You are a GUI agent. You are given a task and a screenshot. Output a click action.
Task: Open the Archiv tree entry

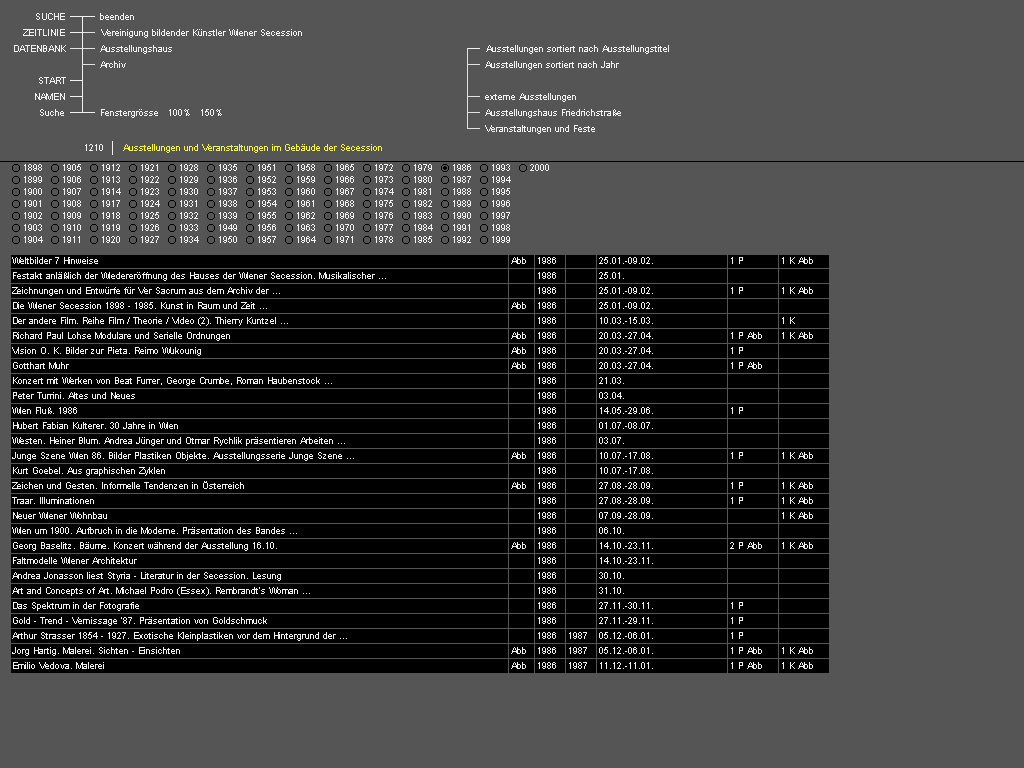112,65
